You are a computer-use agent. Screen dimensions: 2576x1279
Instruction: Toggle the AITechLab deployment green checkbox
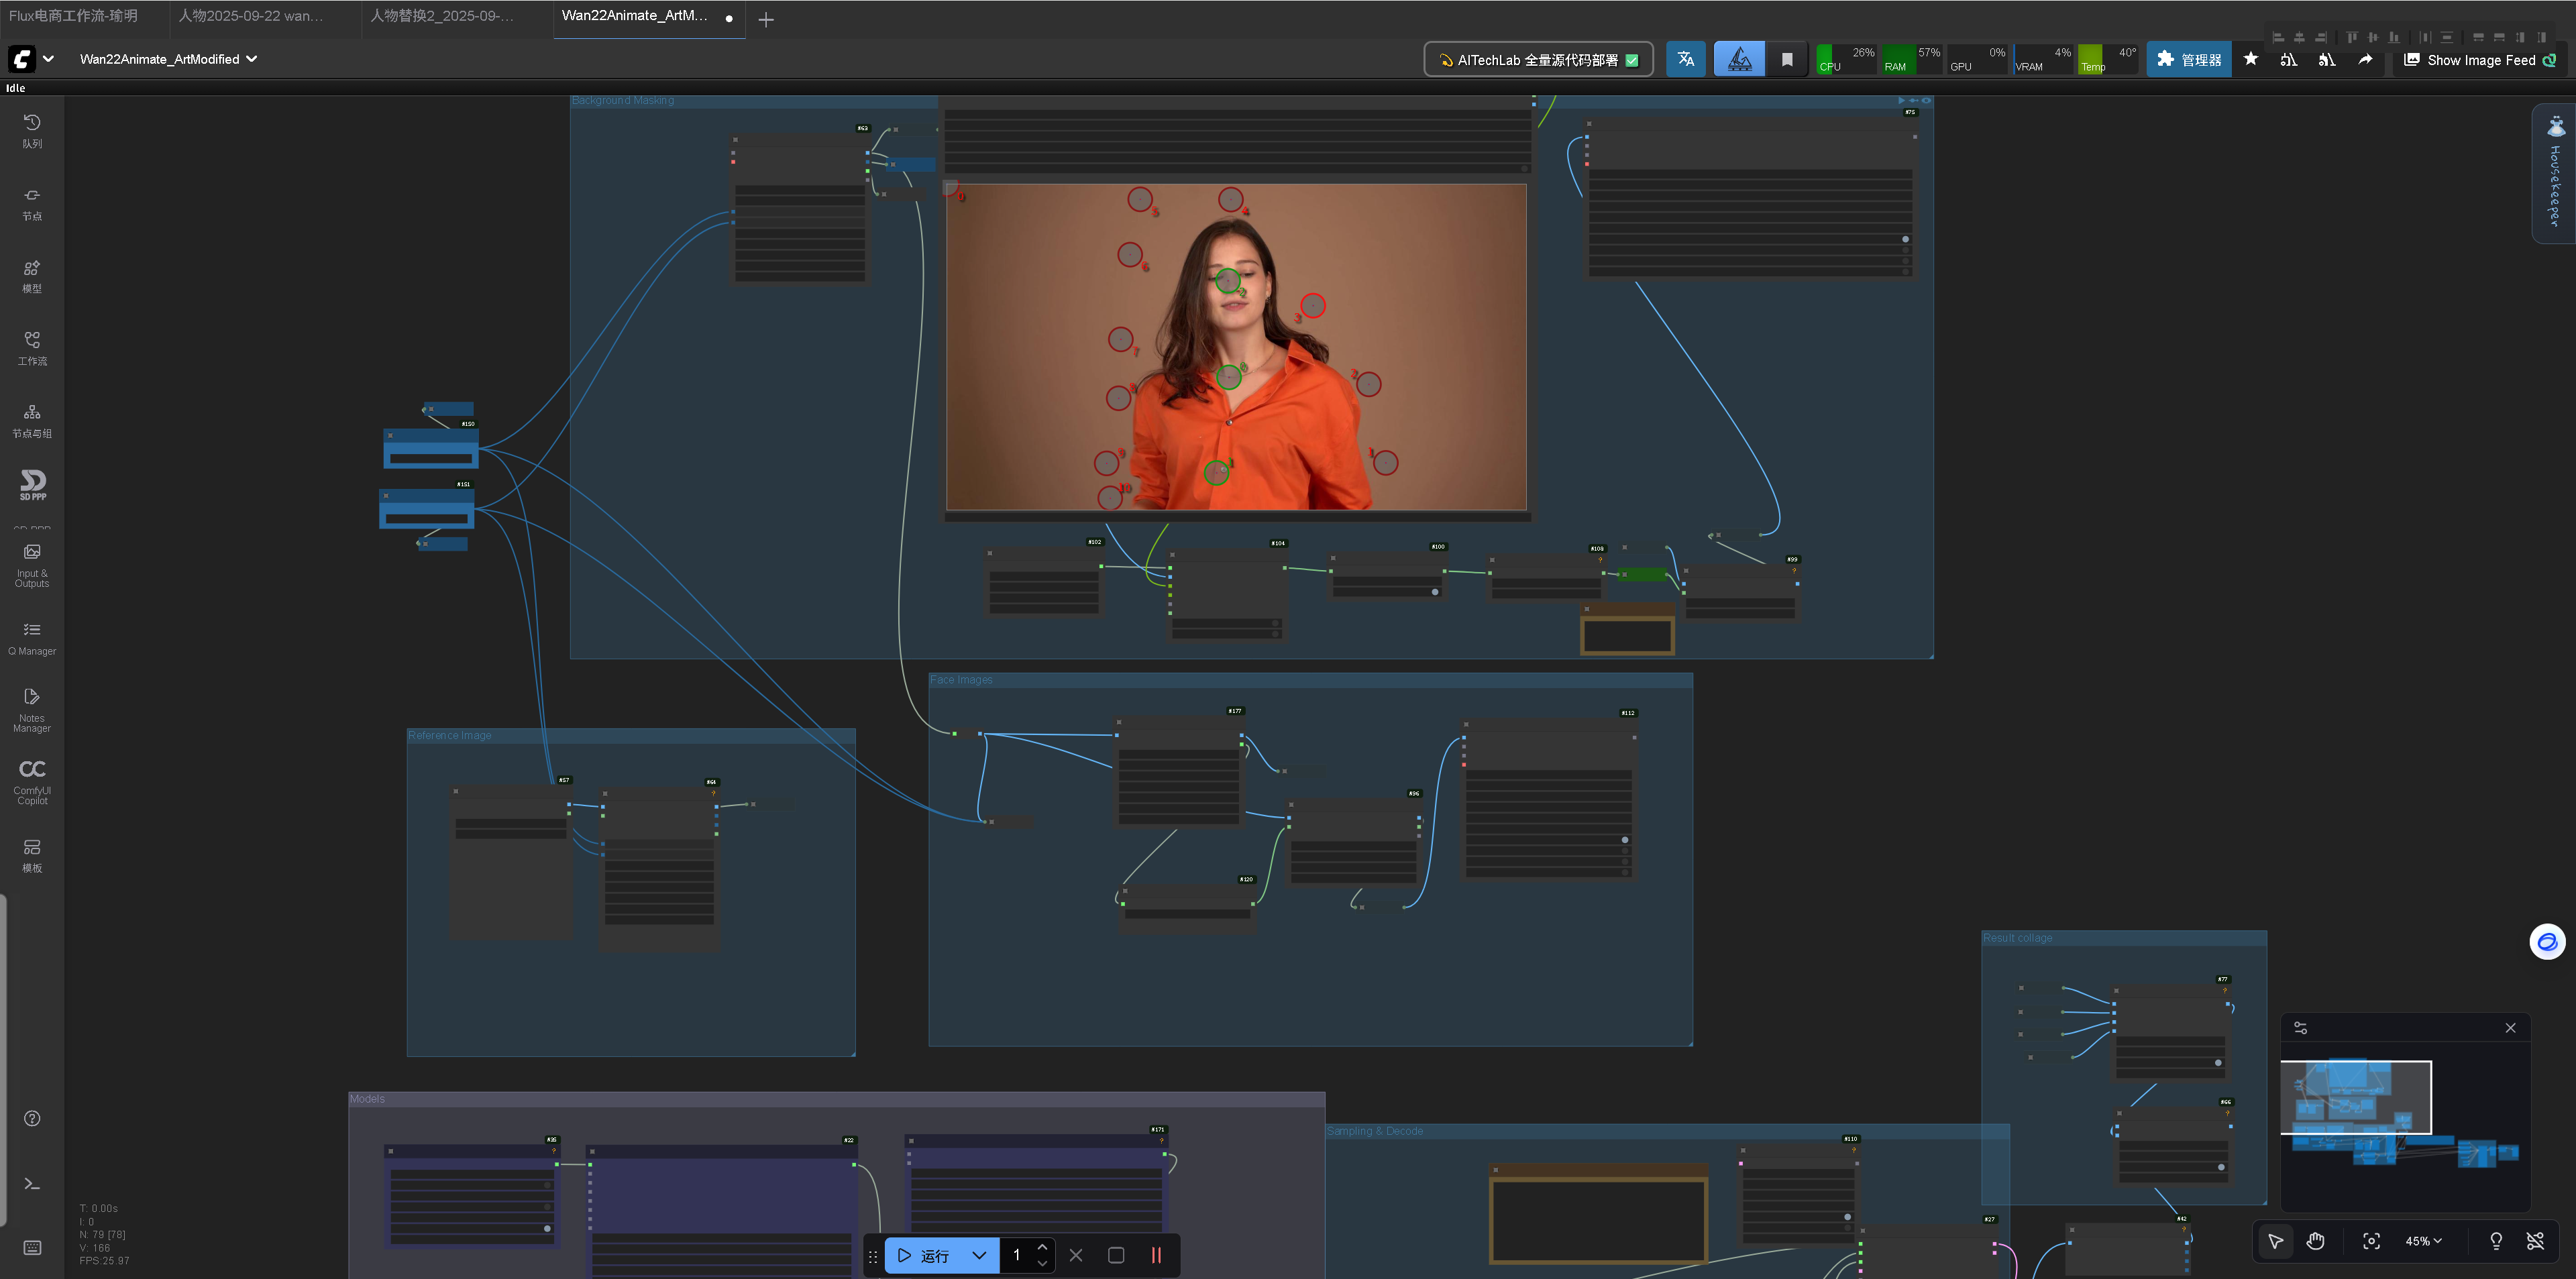click(1633, 60)
